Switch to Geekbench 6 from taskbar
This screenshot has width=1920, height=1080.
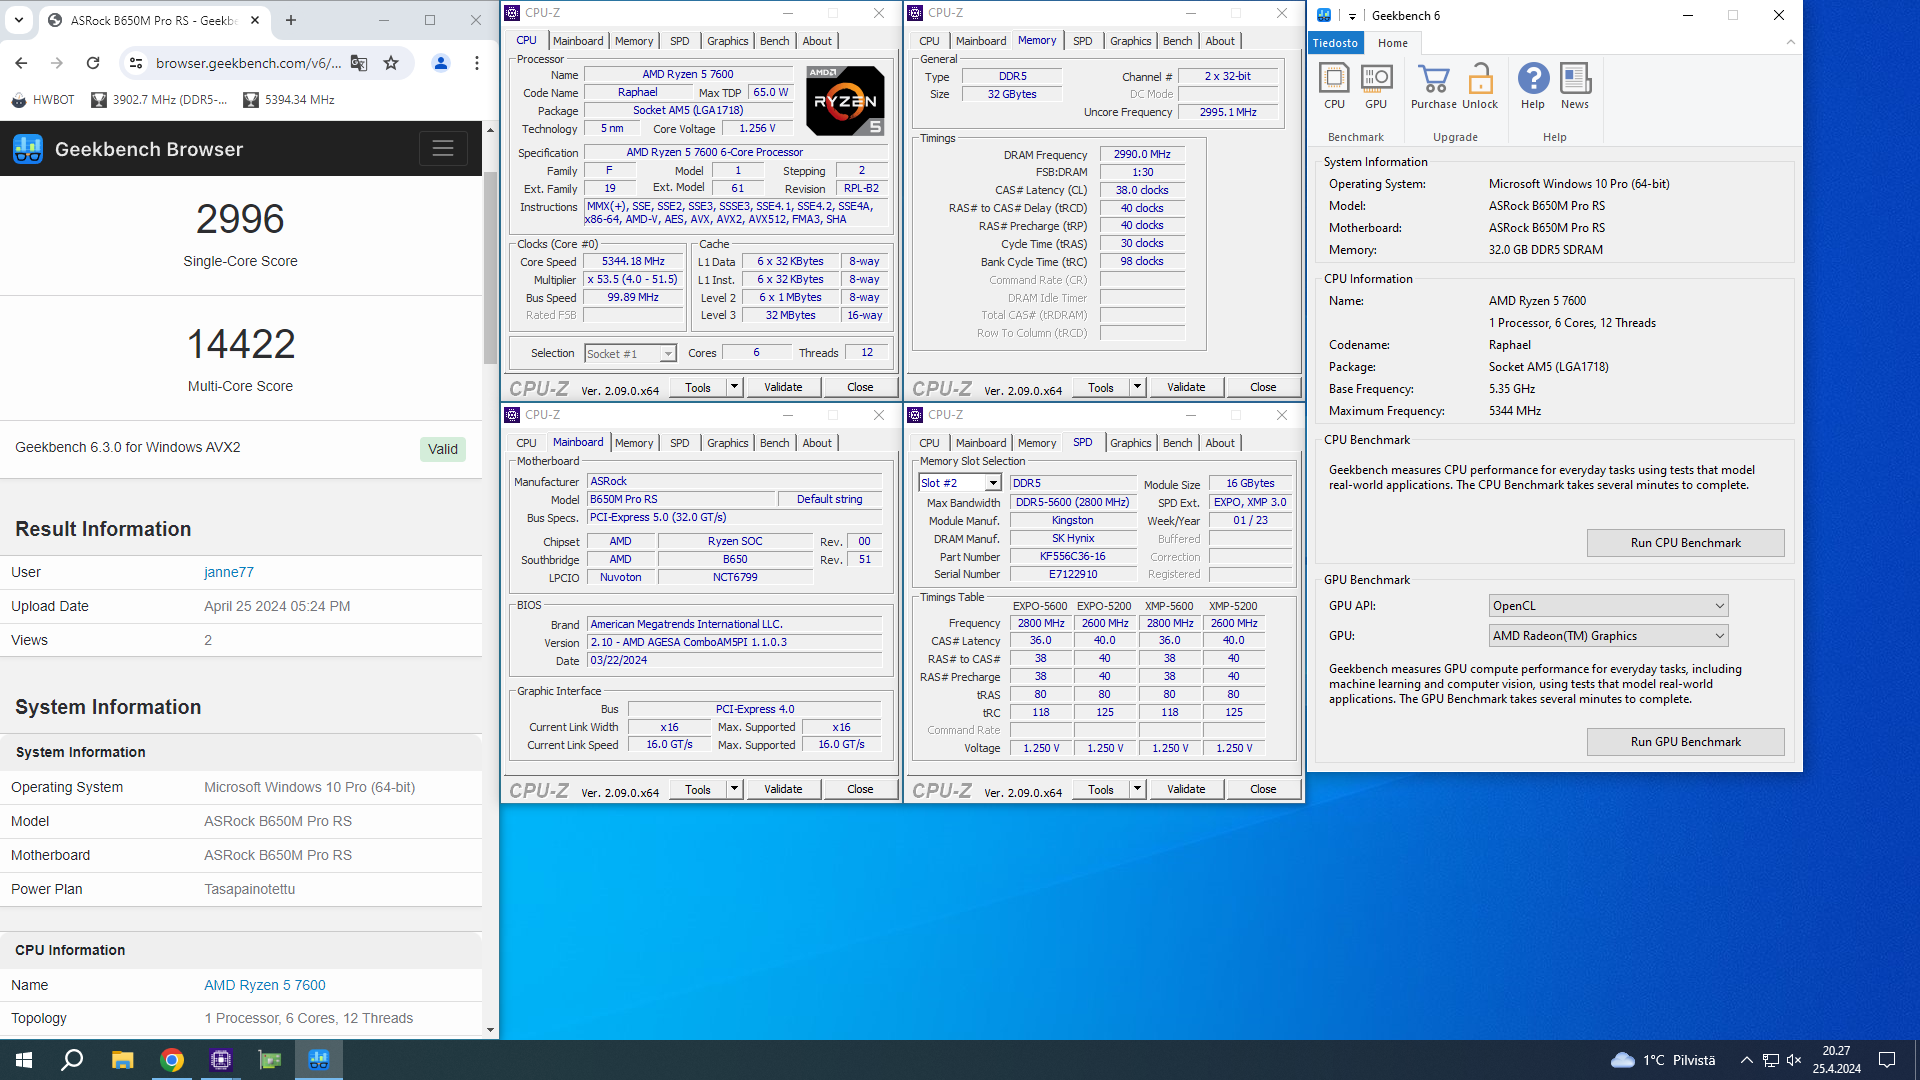pos(319,1060)
